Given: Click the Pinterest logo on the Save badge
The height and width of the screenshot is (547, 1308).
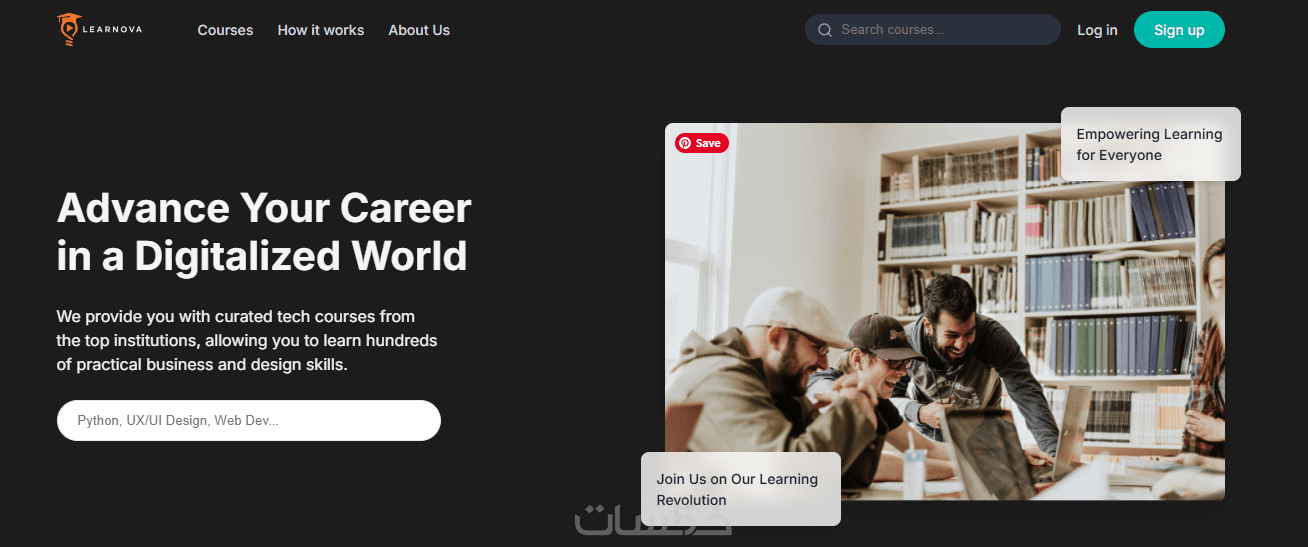Looking at the screenshot, I should (685, 143).
